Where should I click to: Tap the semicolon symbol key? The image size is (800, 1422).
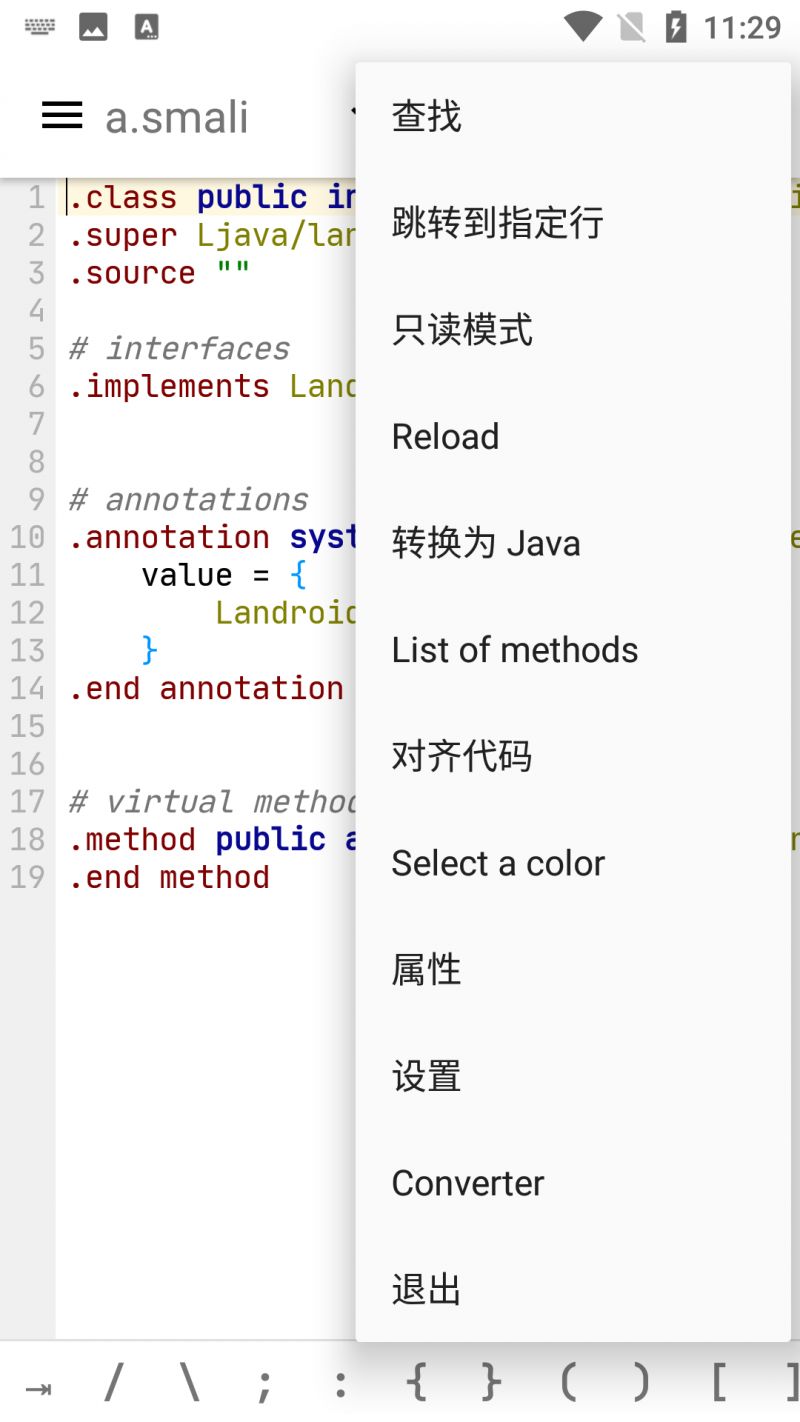[x=265, y=1384]
